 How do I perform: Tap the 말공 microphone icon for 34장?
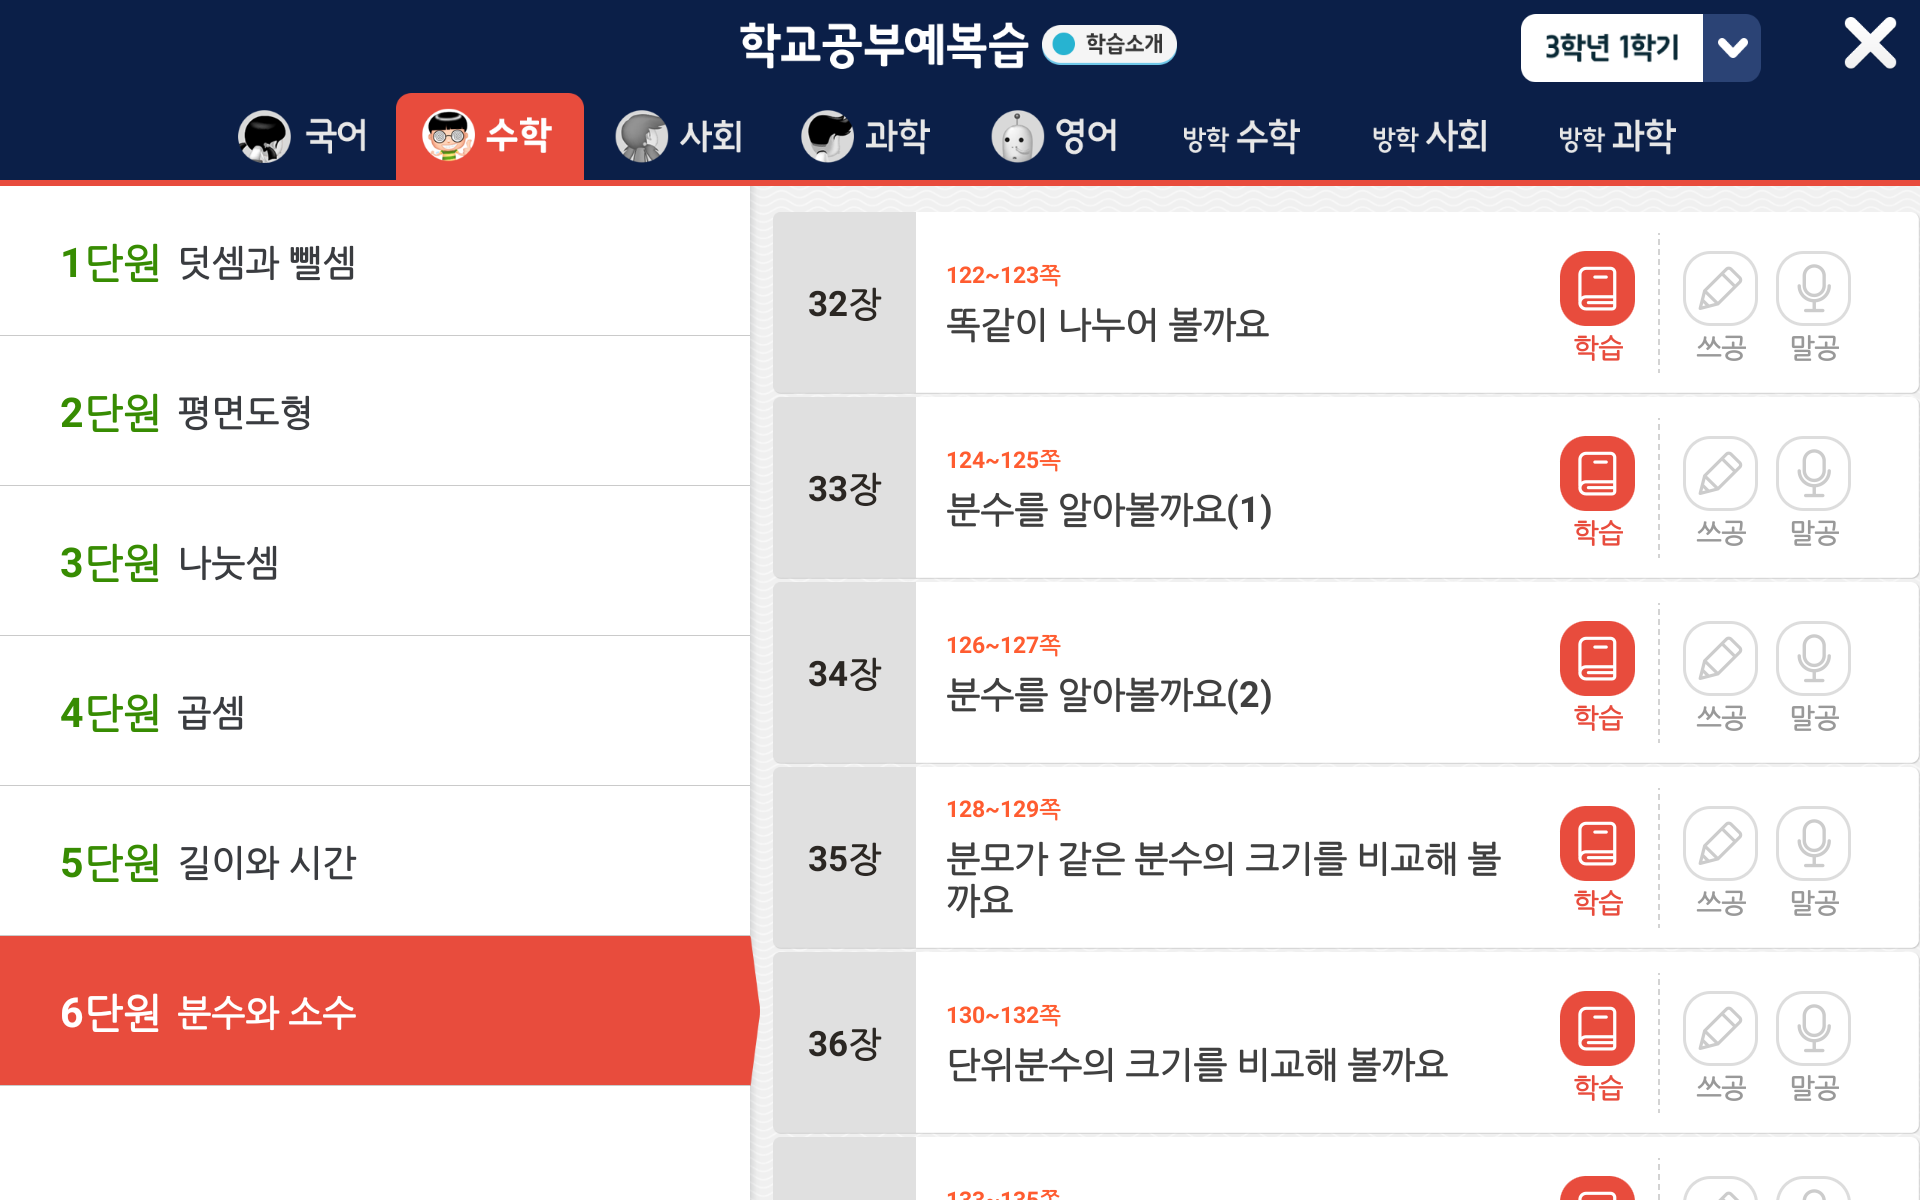pyautogui.click(x=1813, y=659)
